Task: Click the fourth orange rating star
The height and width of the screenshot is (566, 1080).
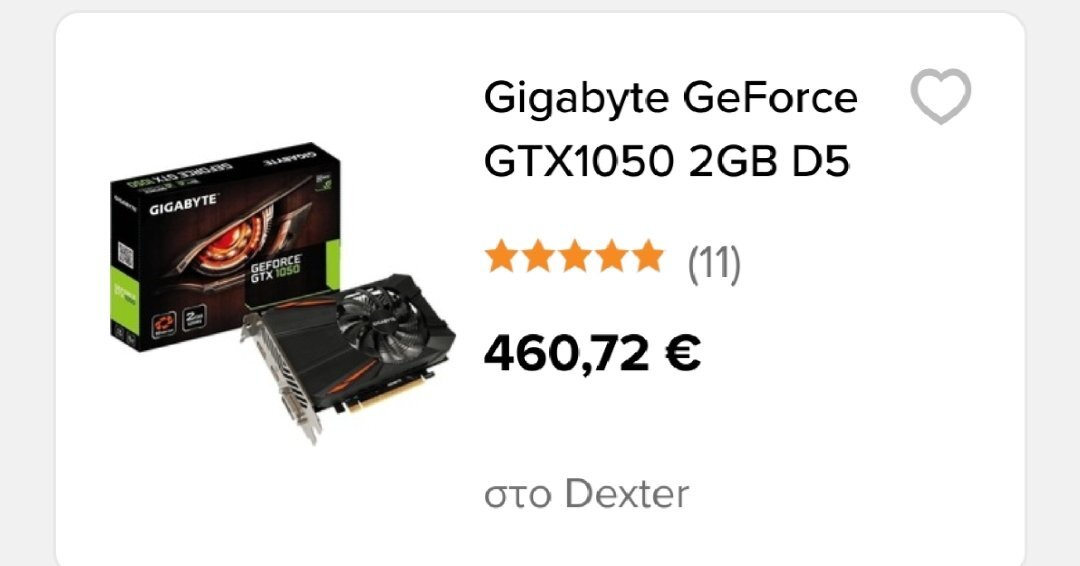Action: [x=611, y=257]
